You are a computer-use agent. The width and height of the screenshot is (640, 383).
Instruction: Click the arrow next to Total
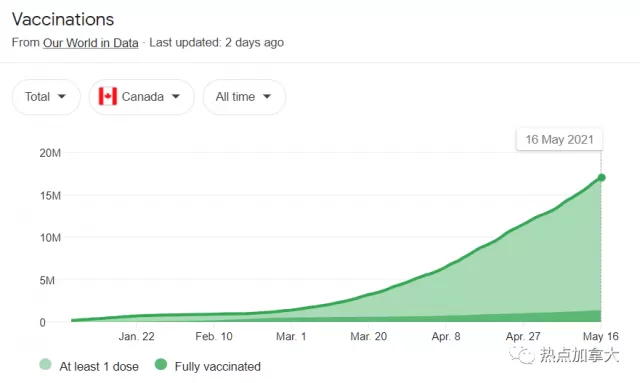point(62,97)
